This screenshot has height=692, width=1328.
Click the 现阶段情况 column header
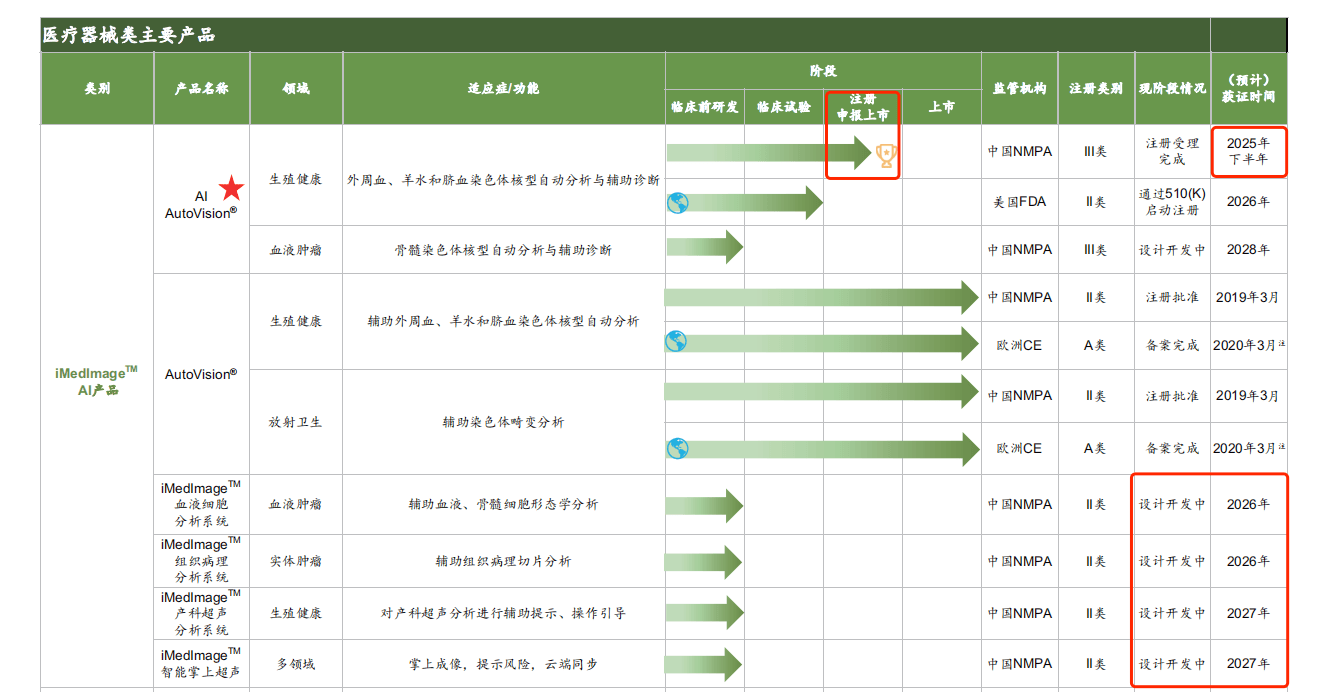tap(1172, 88)
